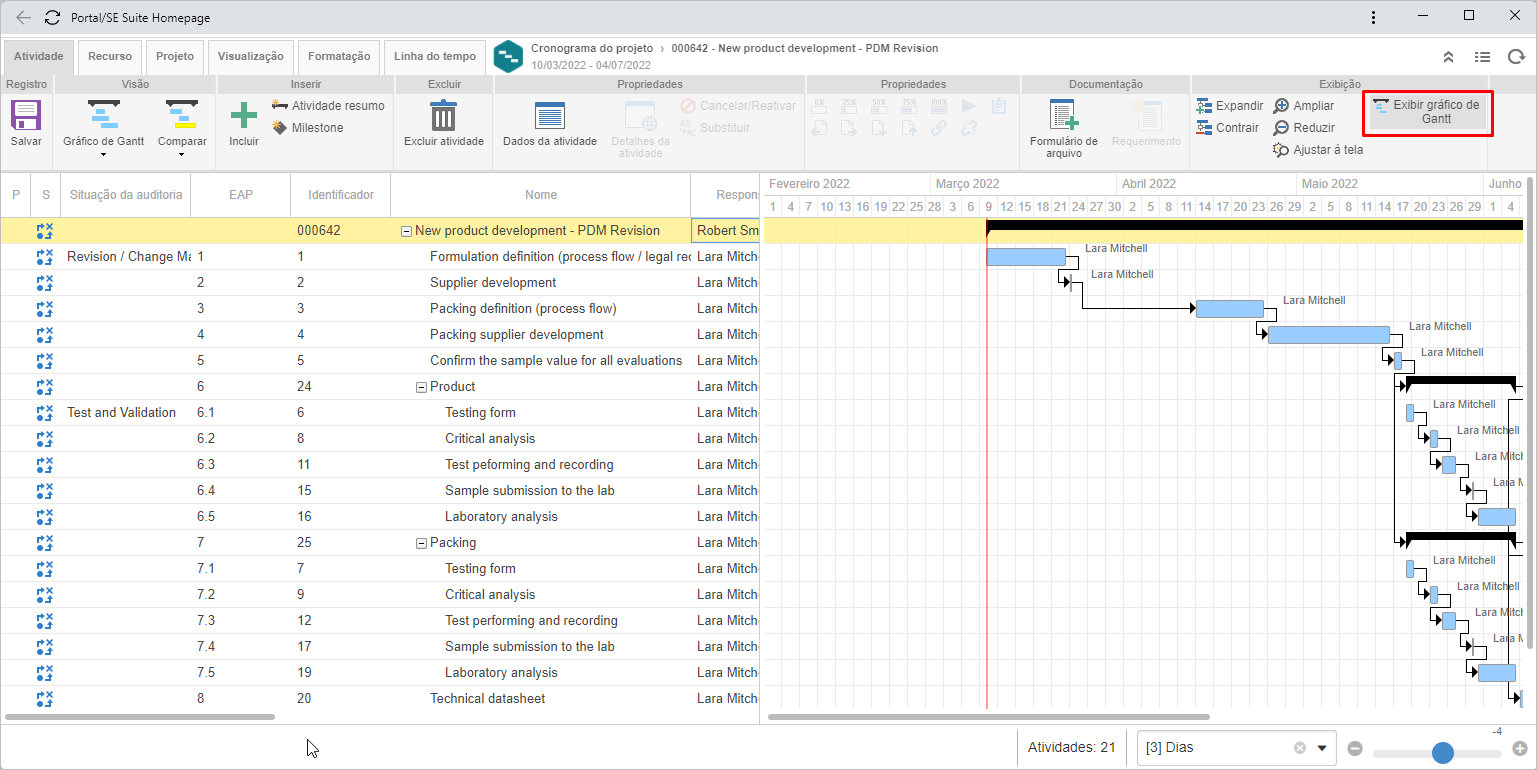Click the Comparar icon
Screen dimensions: 1537x770
(x=182, y=116)
